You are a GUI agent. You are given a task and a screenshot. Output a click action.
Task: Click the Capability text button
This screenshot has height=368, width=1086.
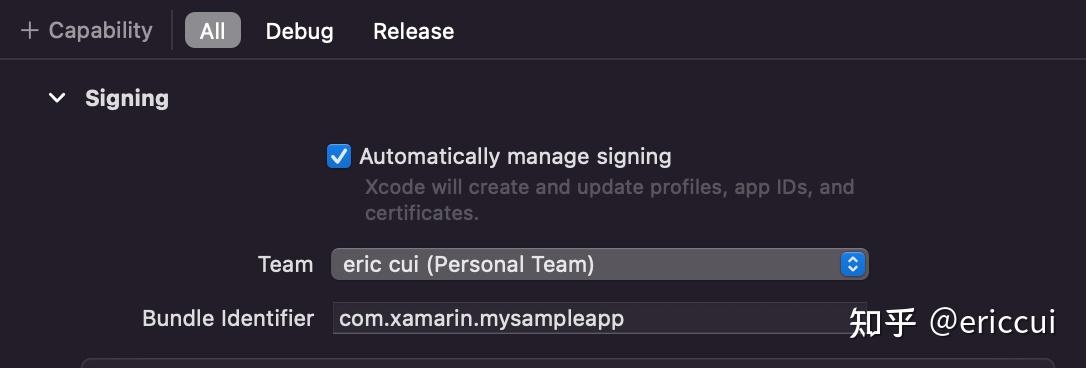pyautogui.click(x=100, y=30)
